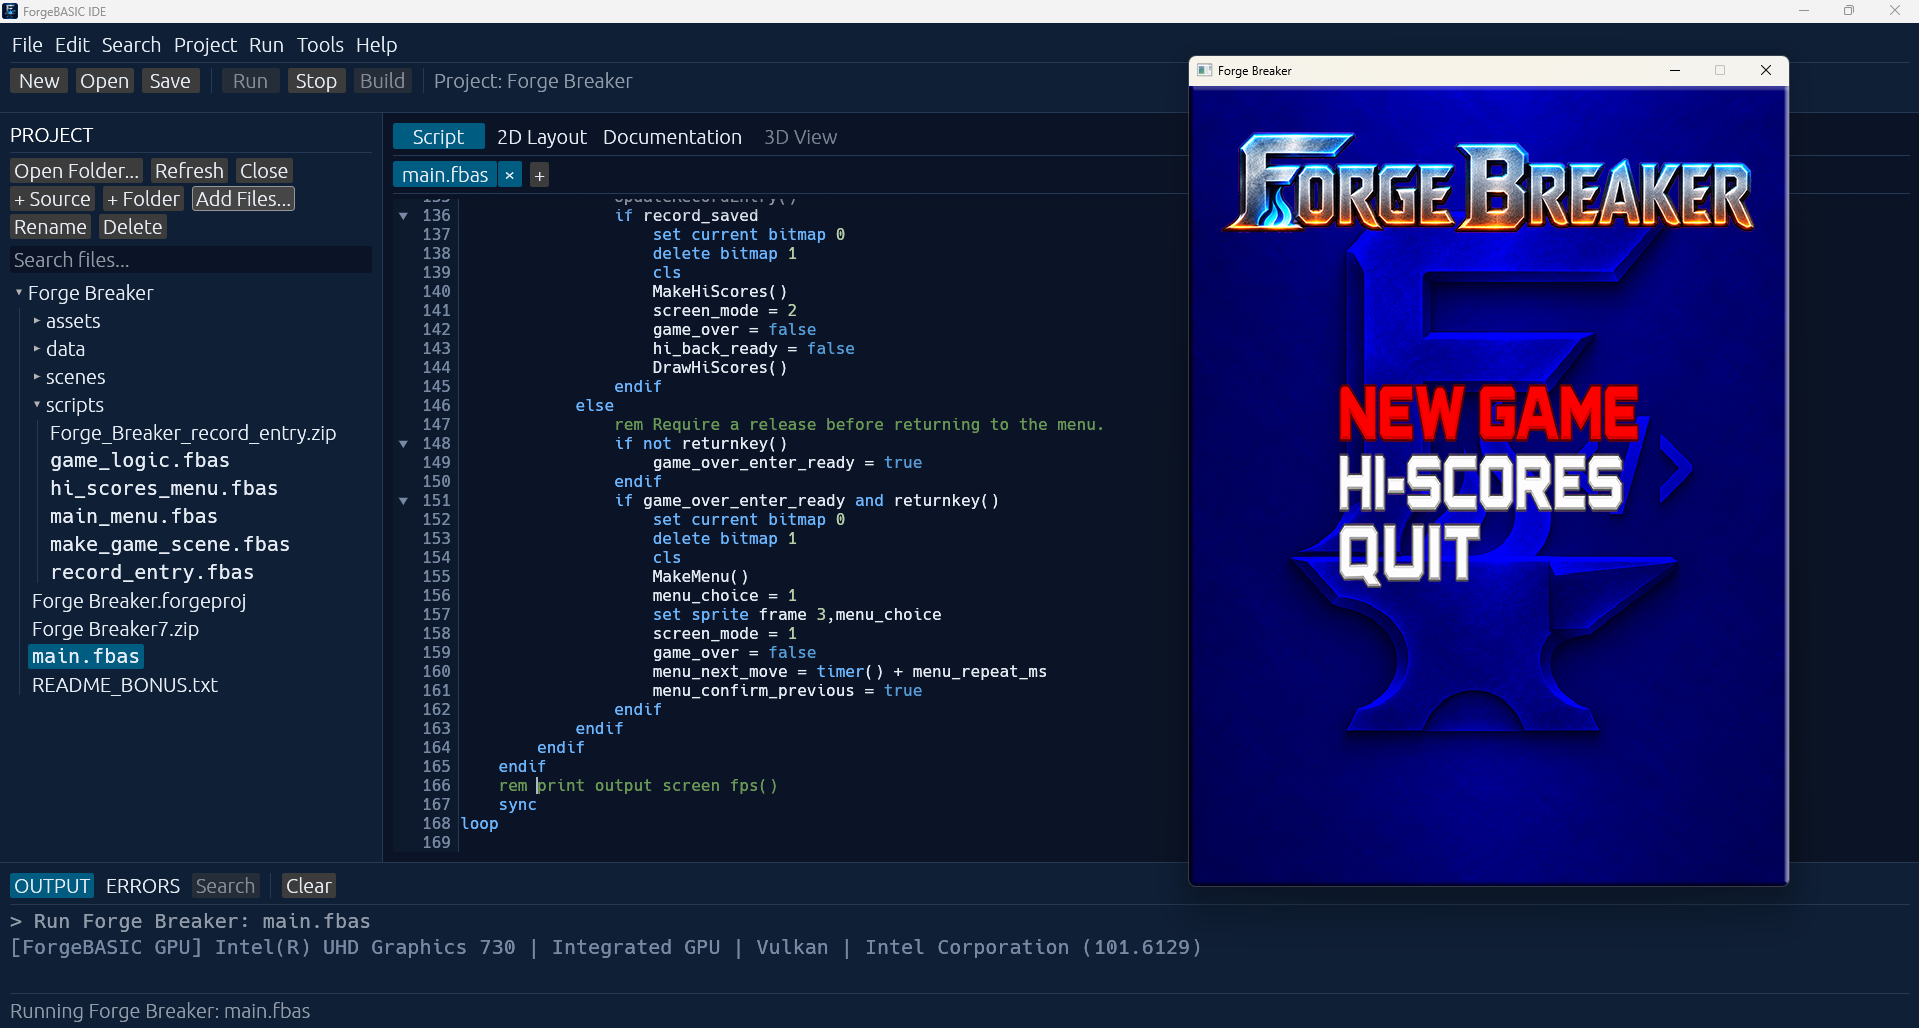Open the Project menu
Image resolution: width=1919 pixels, height=1028 pixels.
tap(205, 45)
